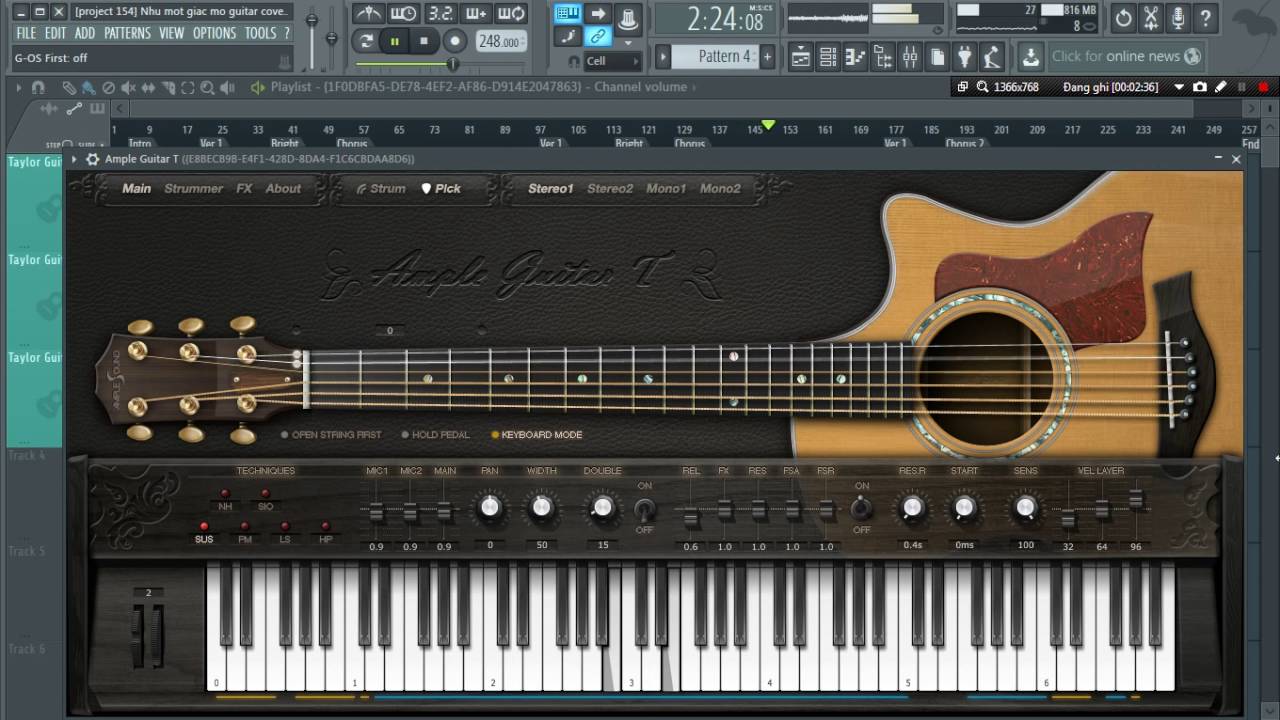Screen dimensions: 1280x720
Task: Open the About tab
Action: [283, 188]
